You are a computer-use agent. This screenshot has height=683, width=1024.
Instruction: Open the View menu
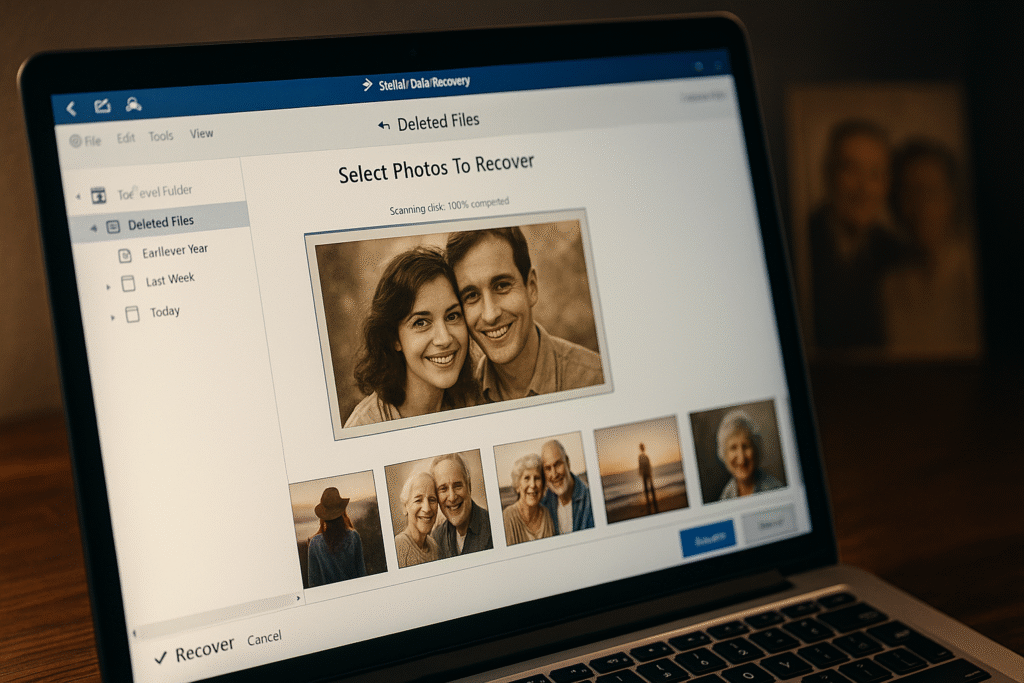[202, 134]
